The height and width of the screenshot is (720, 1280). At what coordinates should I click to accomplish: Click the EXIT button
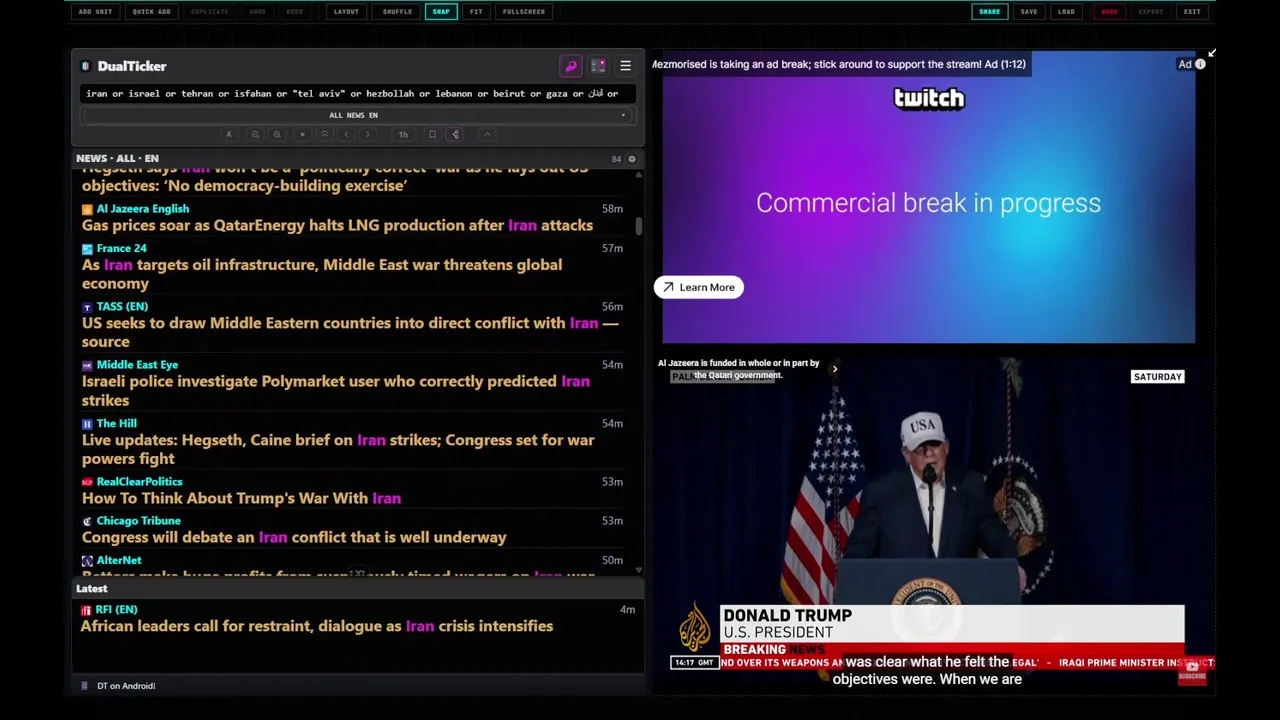[1192, 12]
